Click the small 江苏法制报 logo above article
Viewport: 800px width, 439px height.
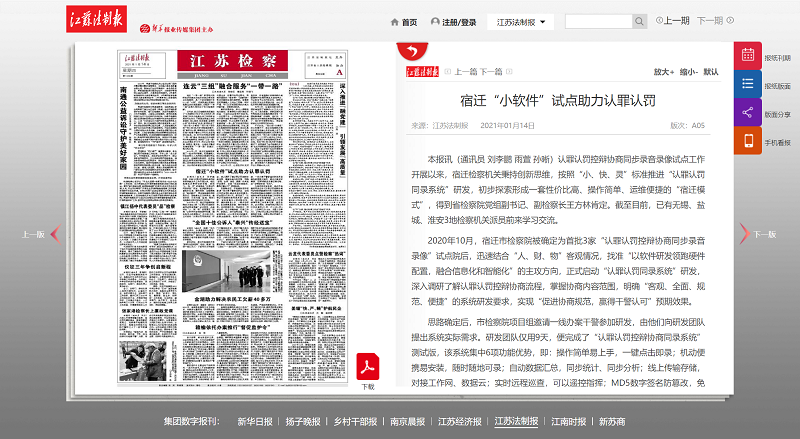point(422,72)
